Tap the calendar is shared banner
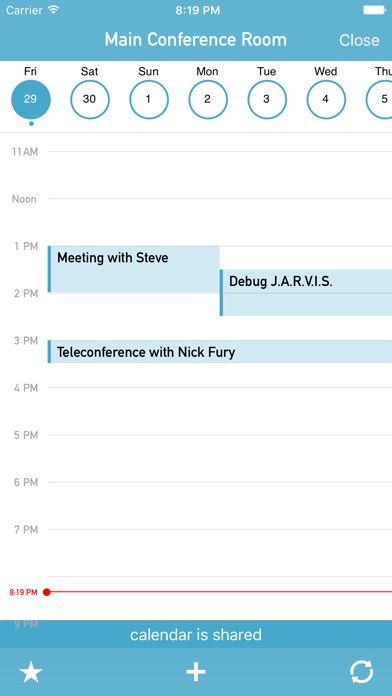The height and width of the screenshot is (696, 392). coord(196,634)
